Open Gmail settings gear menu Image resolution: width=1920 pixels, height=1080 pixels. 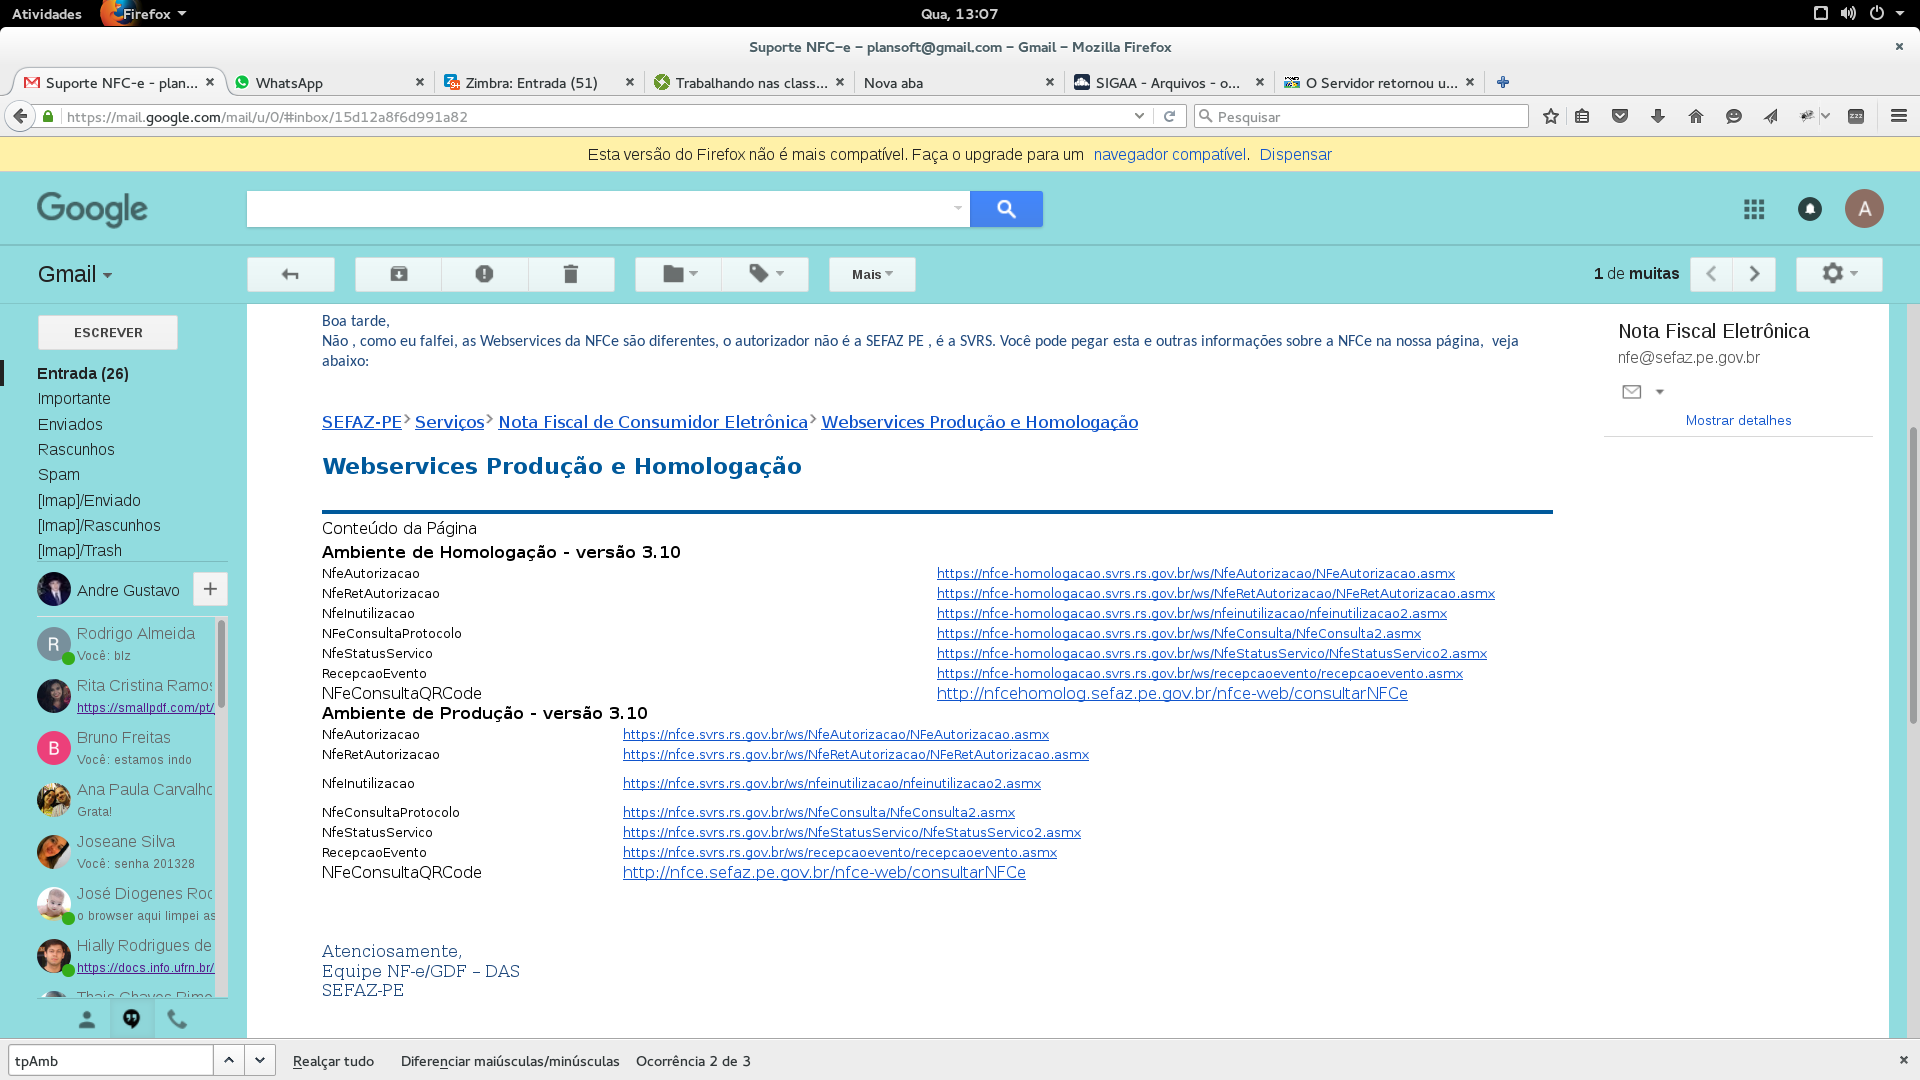[1839, 274]
